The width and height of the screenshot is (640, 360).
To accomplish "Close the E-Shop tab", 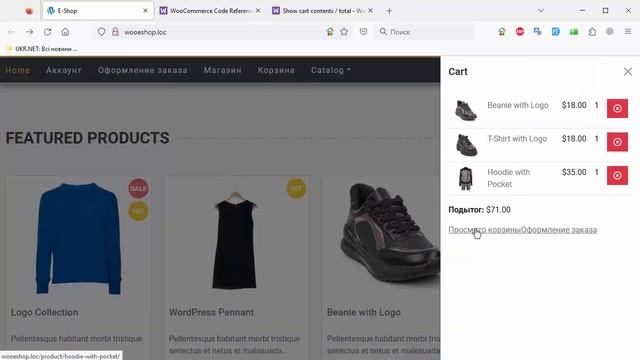I will [x=145, y=11].
